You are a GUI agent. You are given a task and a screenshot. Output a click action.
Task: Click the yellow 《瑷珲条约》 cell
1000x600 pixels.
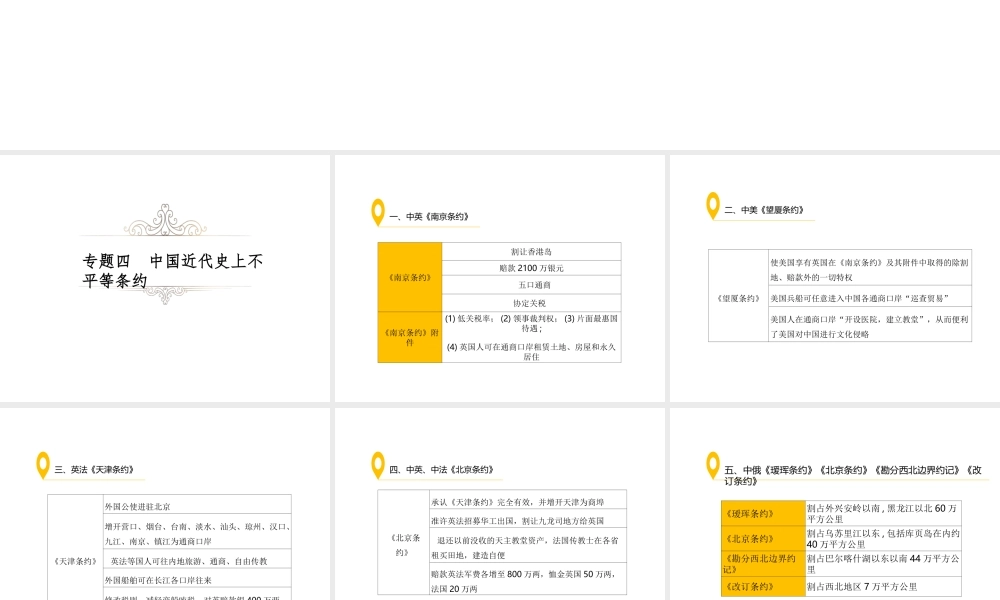click(763, 513)
